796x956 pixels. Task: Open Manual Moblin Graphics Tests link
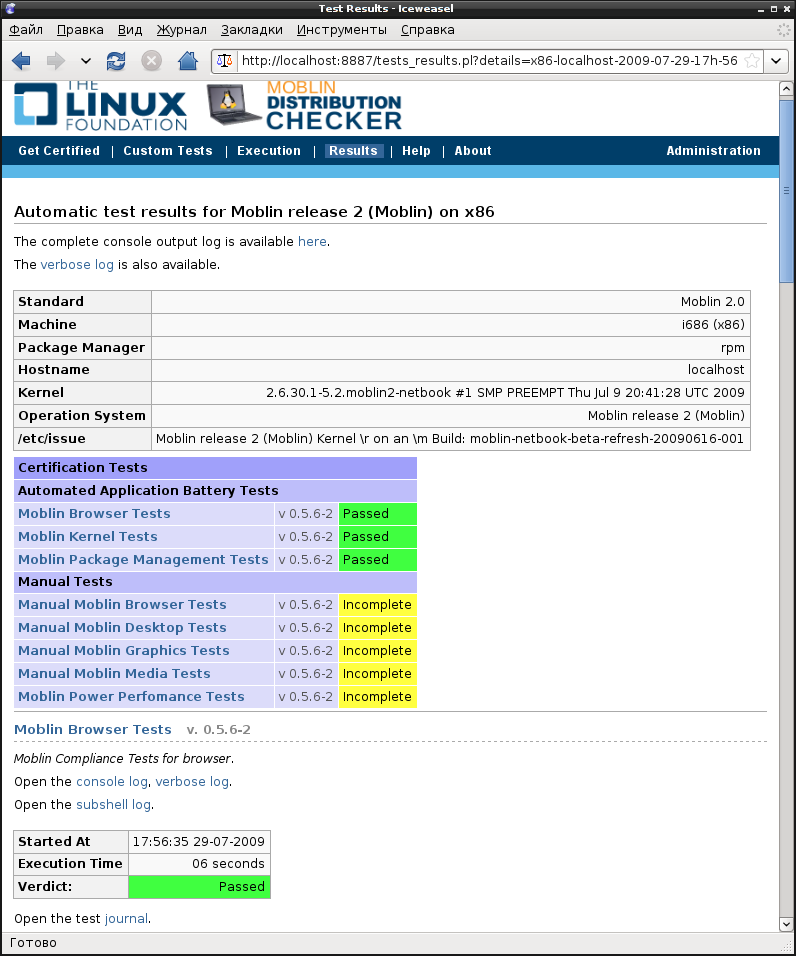[x=124, y=651]
